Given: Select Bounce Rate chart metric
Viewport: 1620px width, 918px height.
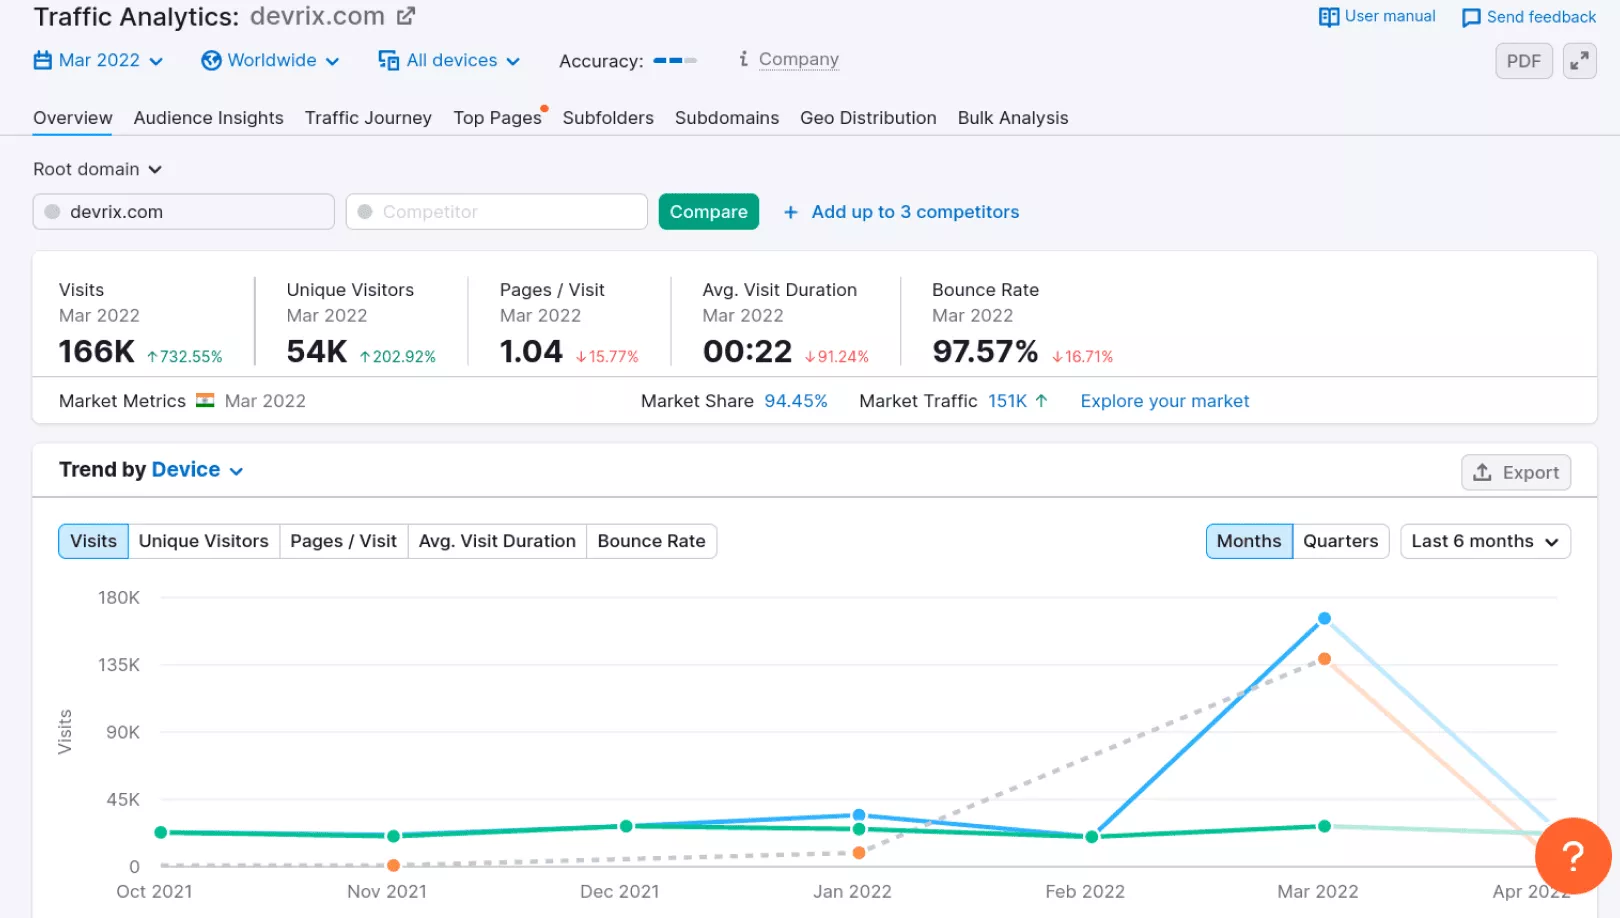Looking at the screenshot, I should coord(651,541).
